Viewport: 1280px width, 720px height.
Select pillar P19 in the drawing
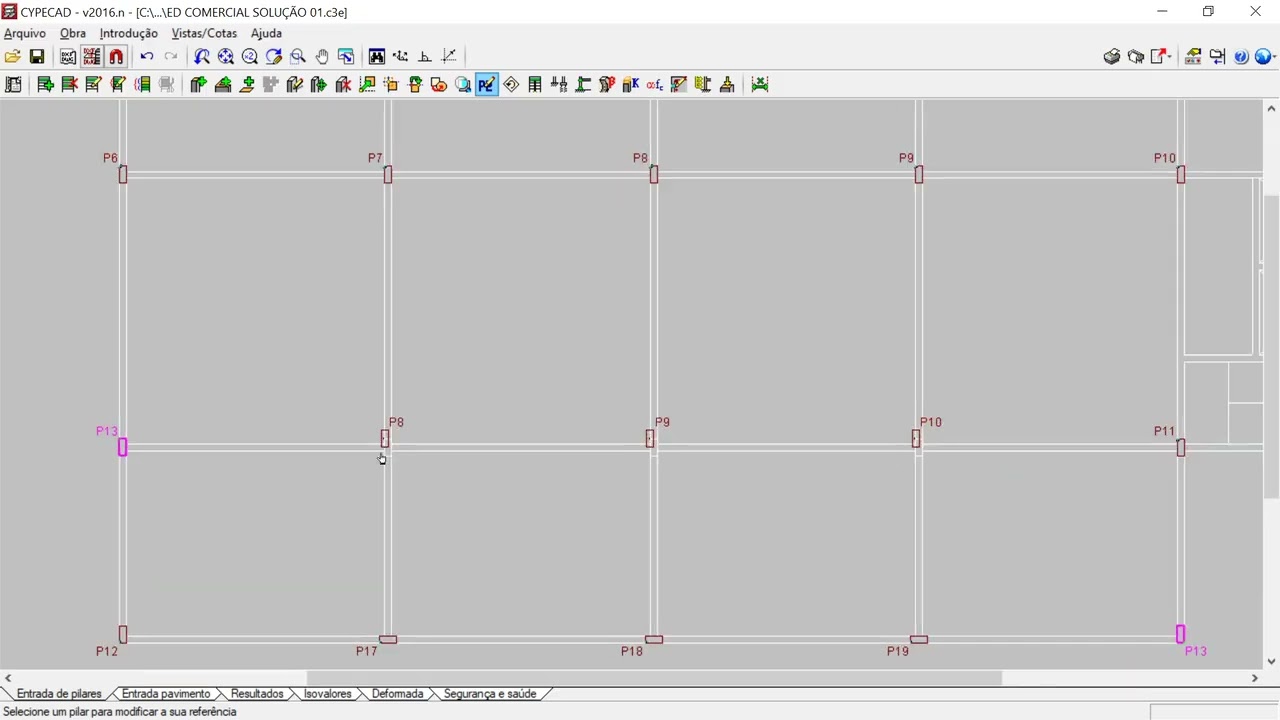[919, 639]
